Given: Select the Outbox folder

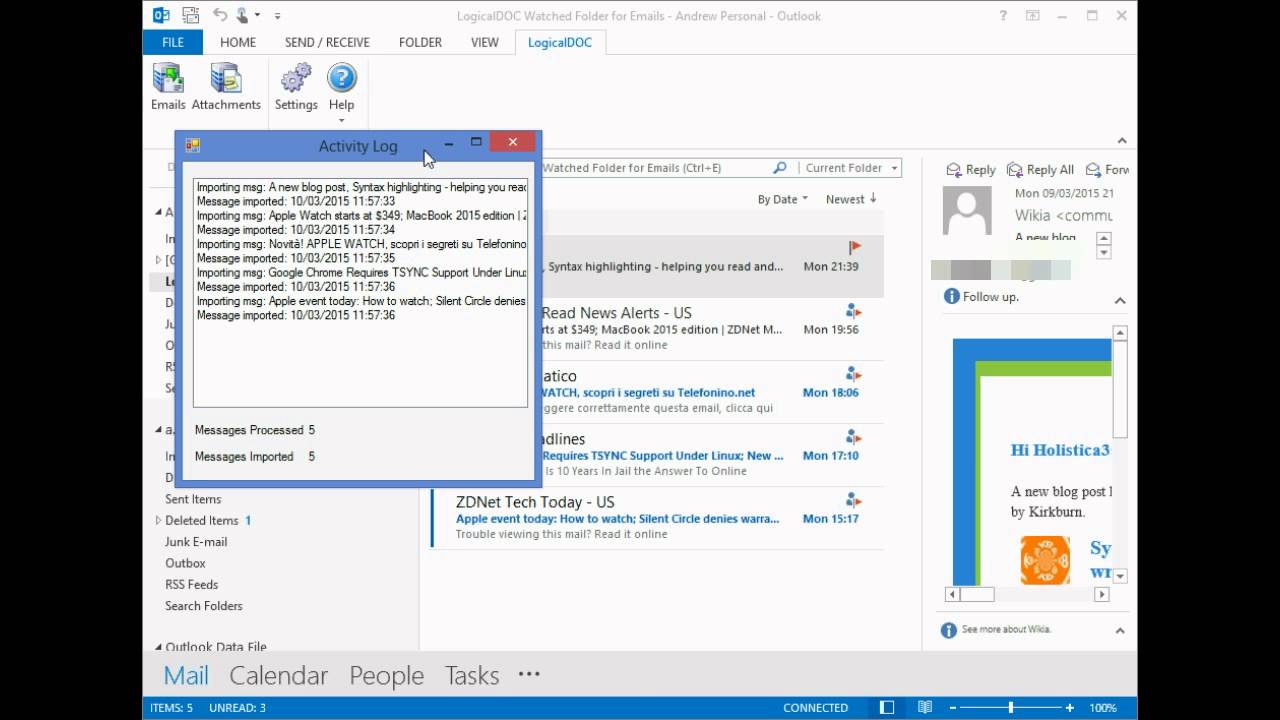Looking at the screenshot, I should coord(185,563).
